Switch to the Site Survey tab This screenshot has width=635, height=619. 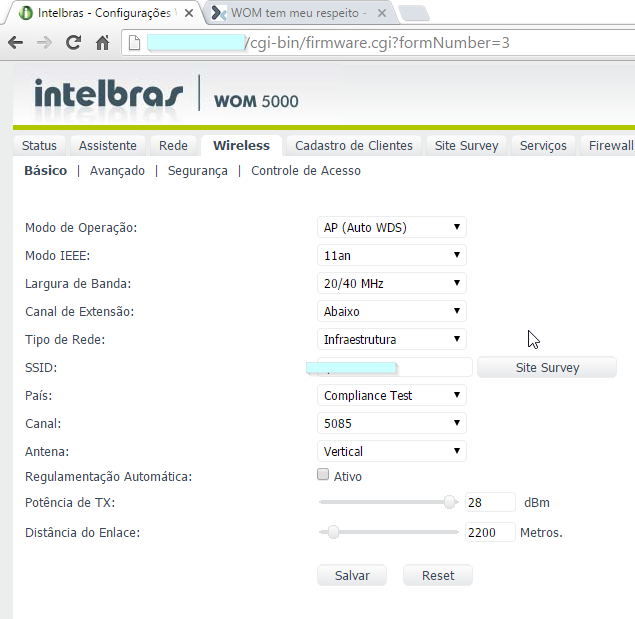point(467,145)
